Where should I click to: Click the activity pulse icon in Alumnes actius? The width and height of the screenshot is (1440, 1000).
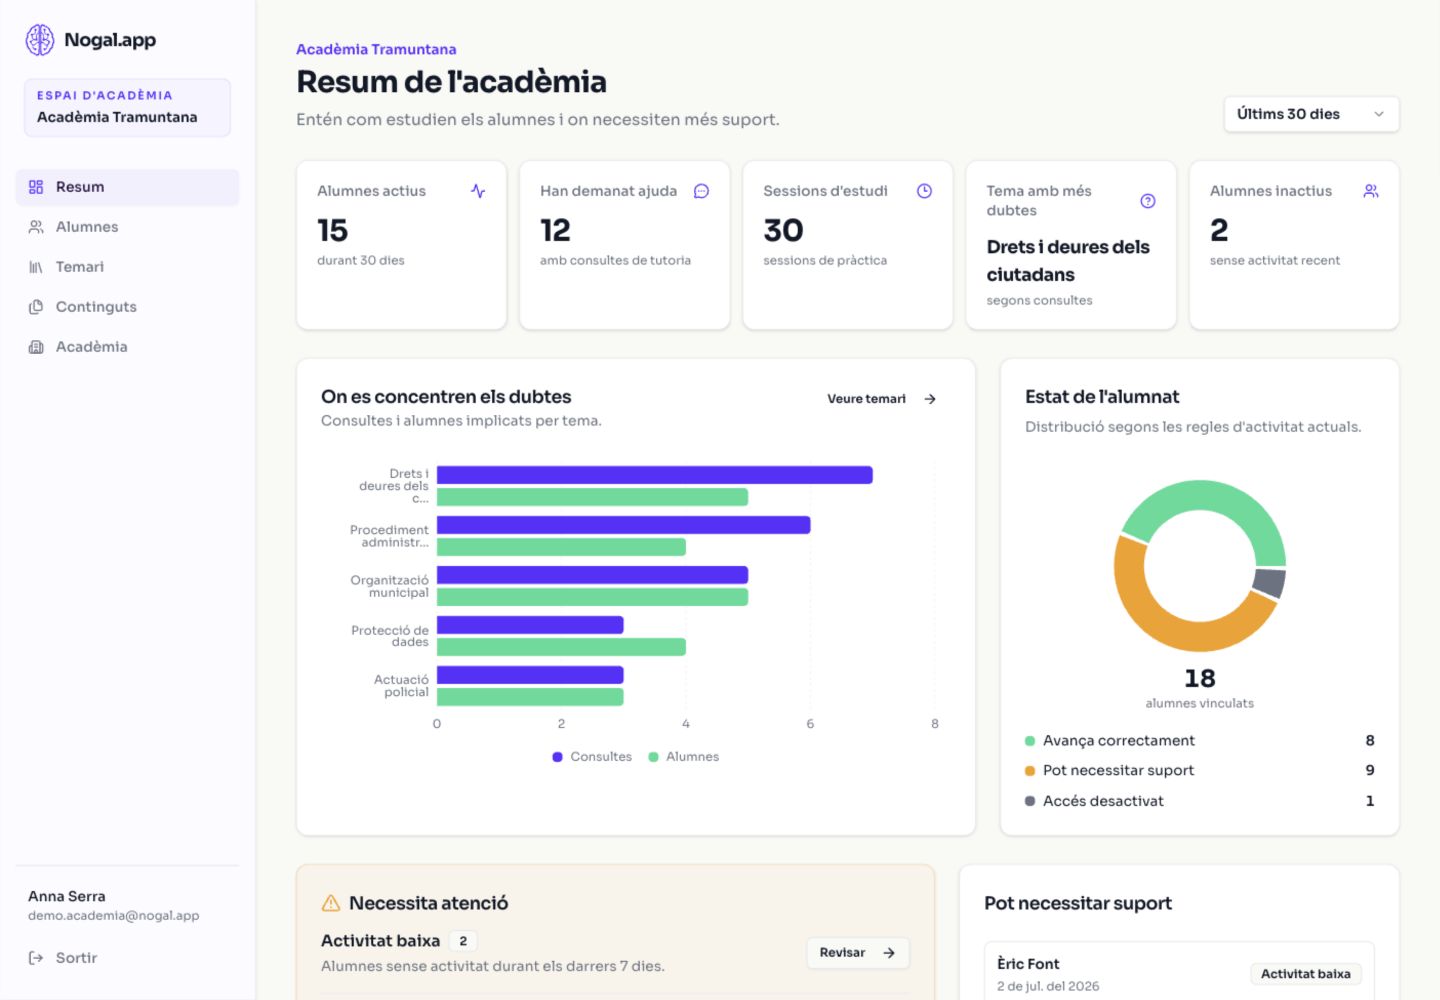478,191
